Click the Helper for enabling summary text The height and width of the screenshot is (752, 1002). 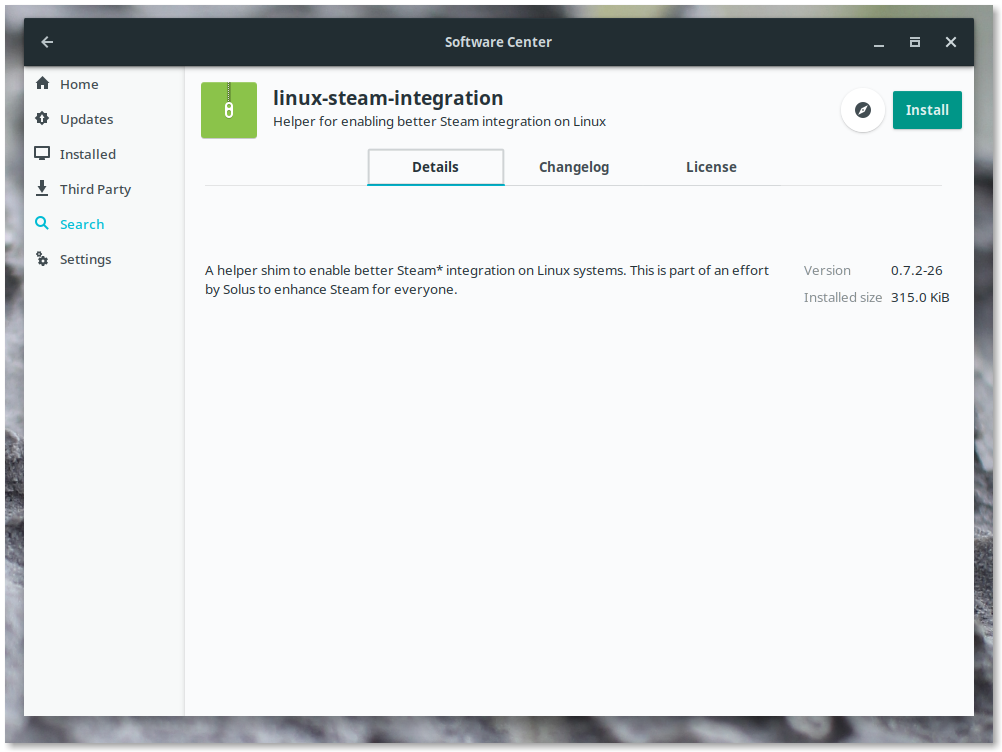[x=439, y=121]
